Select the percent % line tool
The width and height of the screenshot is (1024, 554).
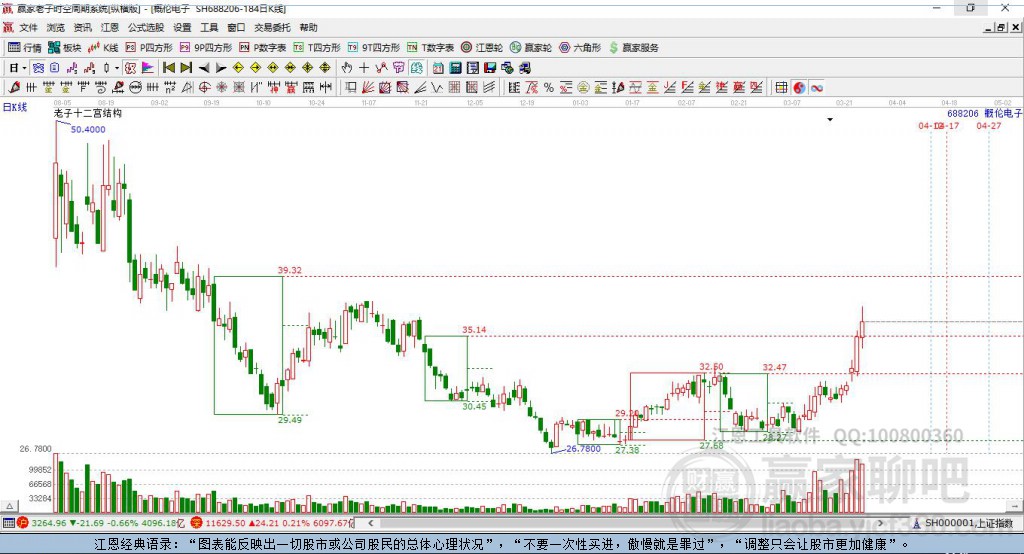pos(549,88)
